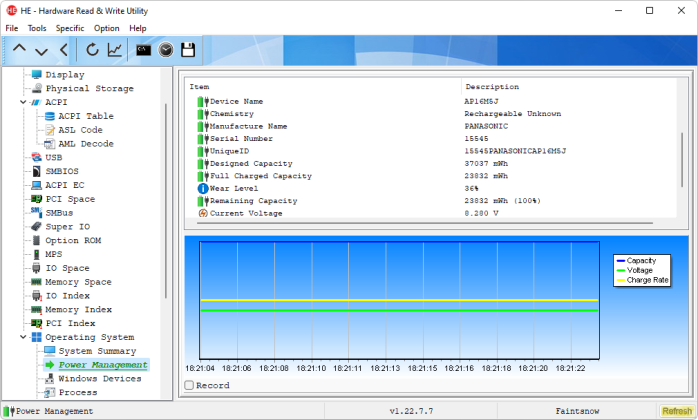Collapse the ACPI tree node

[23, 102]
